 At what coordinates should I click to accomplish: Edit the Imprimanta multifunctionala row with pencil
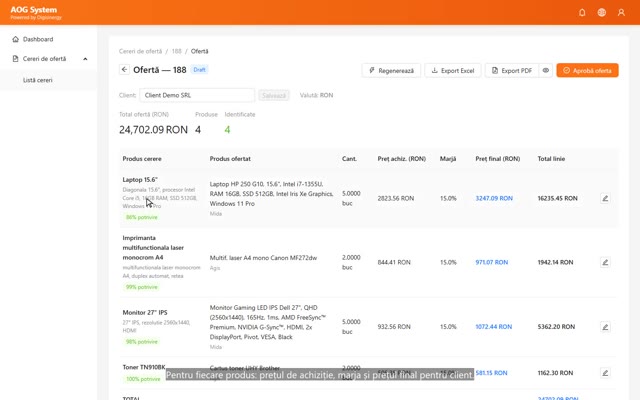(605, 262)
